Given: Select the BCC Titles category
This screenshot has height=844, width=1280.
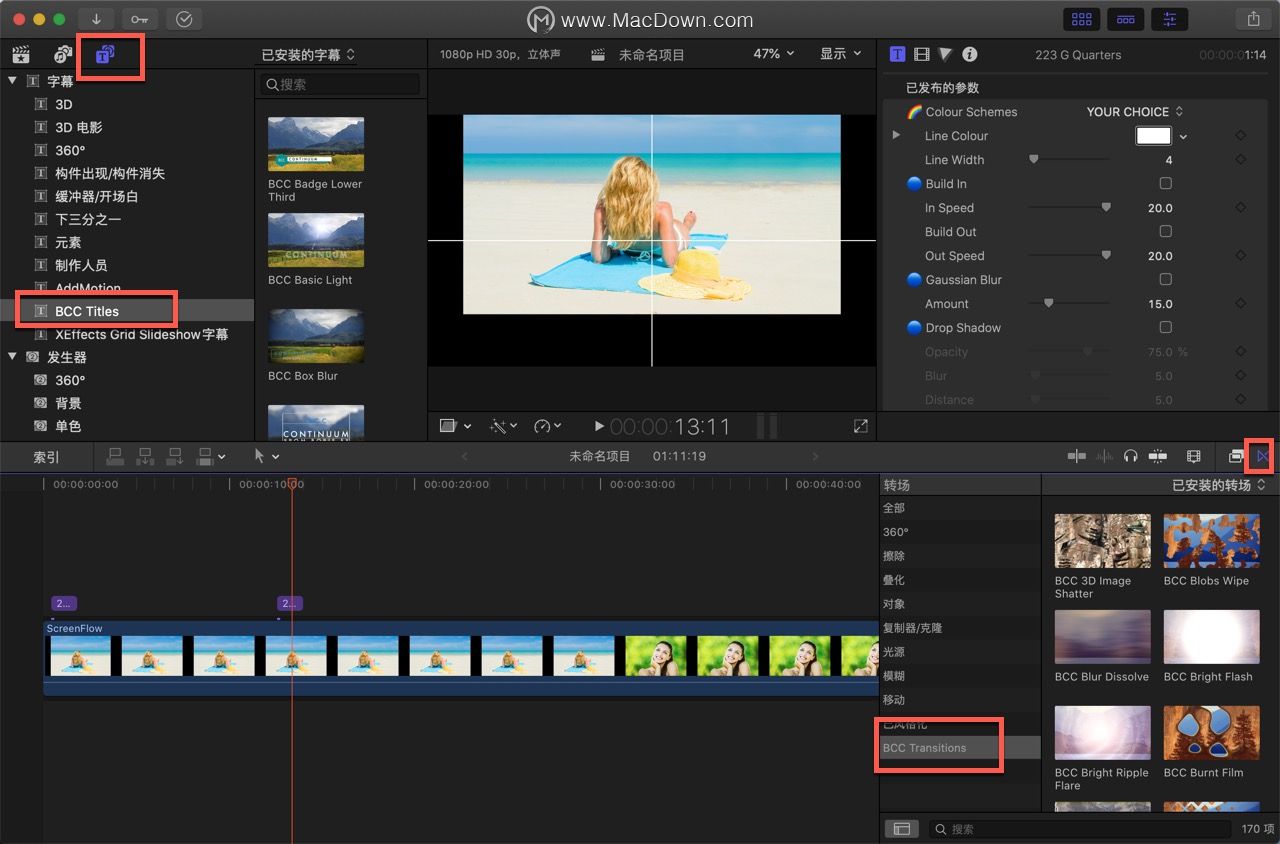Looking at the screenshot, I should 127,311.
